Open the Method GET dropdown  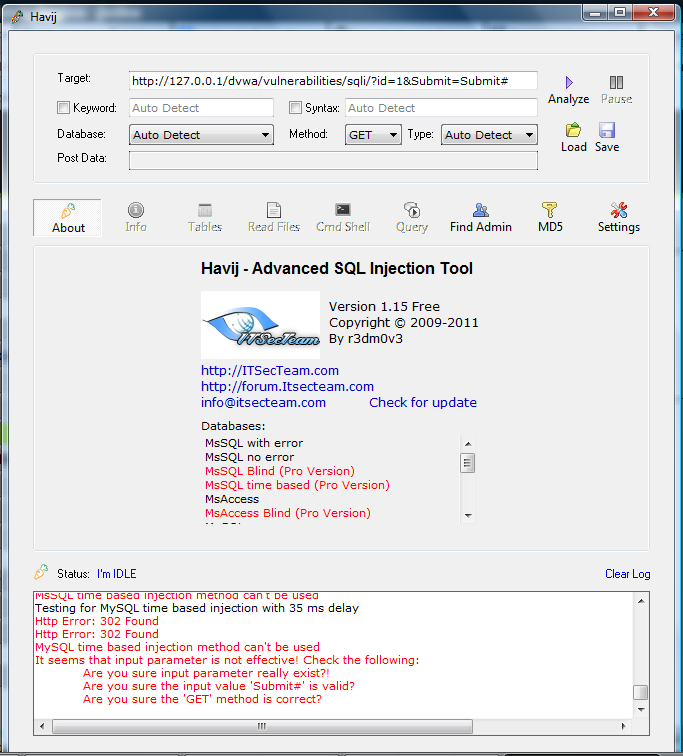coord(373,135)
